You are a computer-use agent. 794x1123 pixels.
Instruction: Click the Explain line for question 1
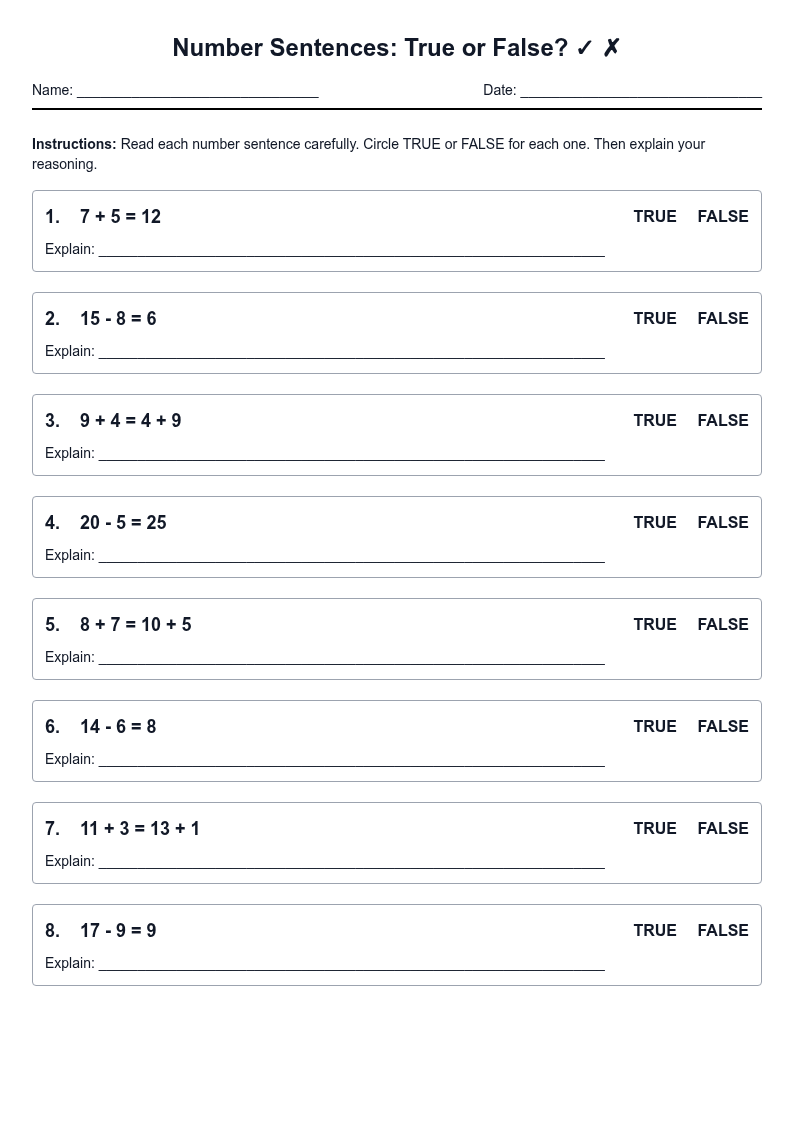[x=352, y=249]
